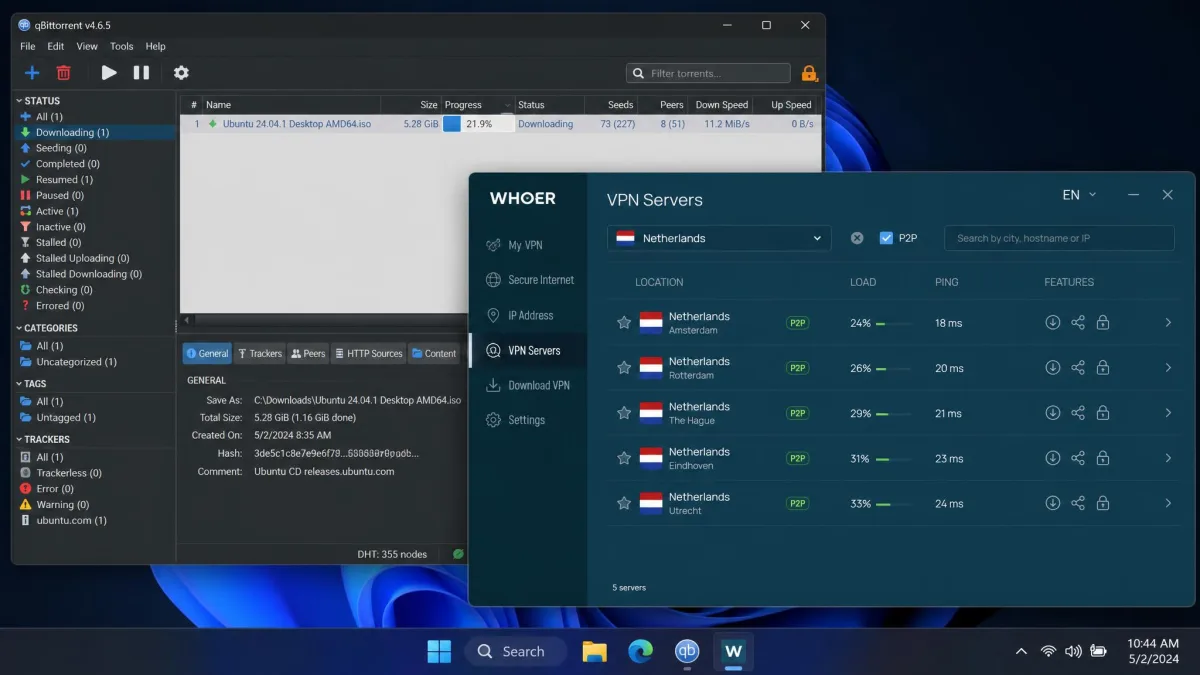Switch to the Trackers tab in details panel
Viewport: 1200px width, 675px height.
click(259, 353)
